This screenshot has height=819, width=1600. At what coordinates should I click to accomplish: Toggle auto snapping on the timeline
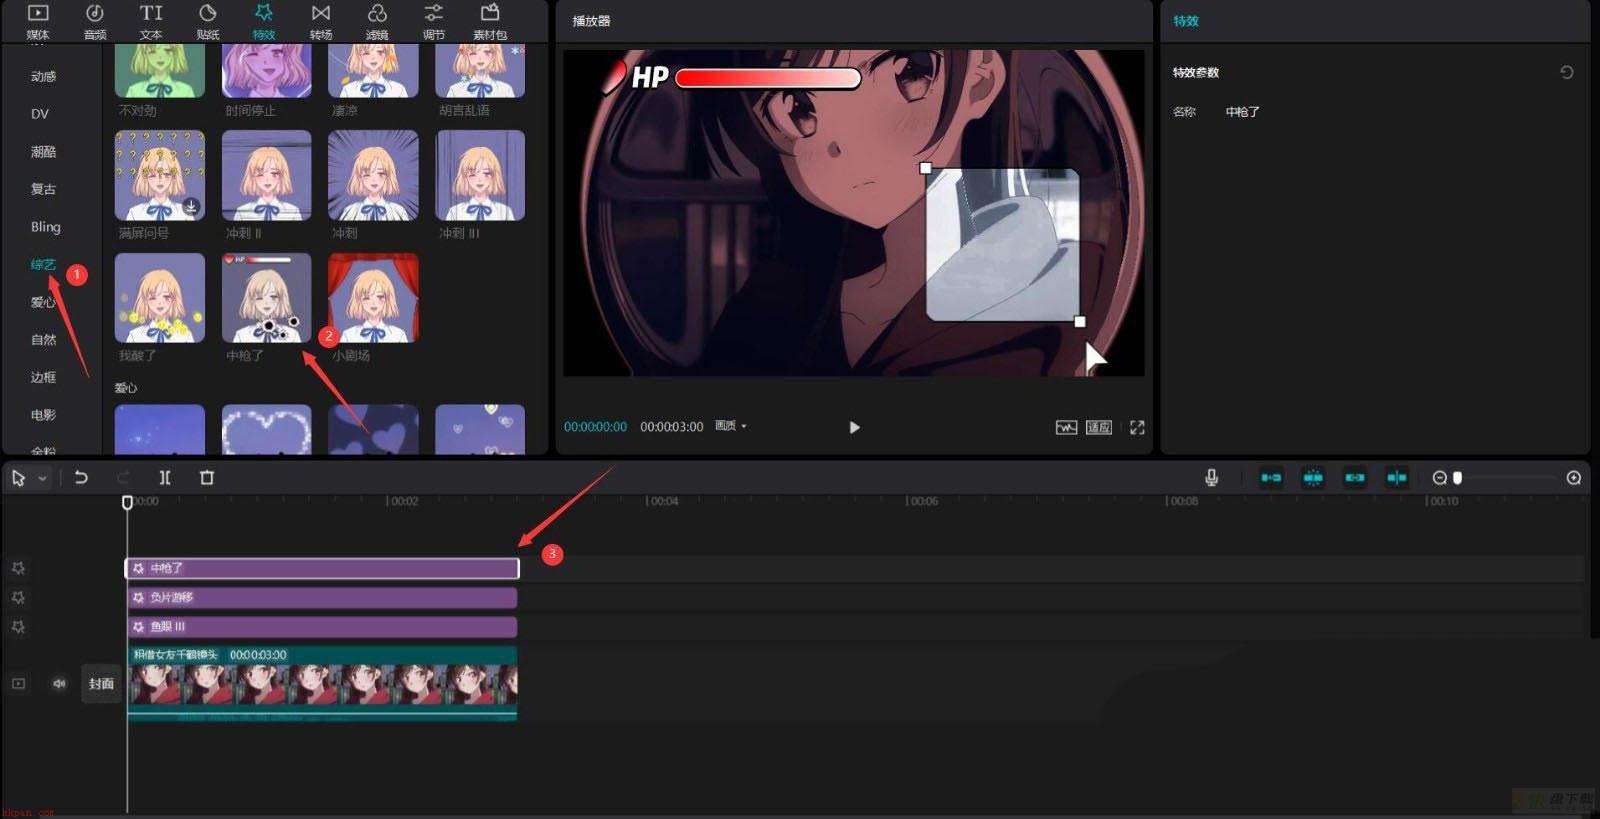point(1313,478)
